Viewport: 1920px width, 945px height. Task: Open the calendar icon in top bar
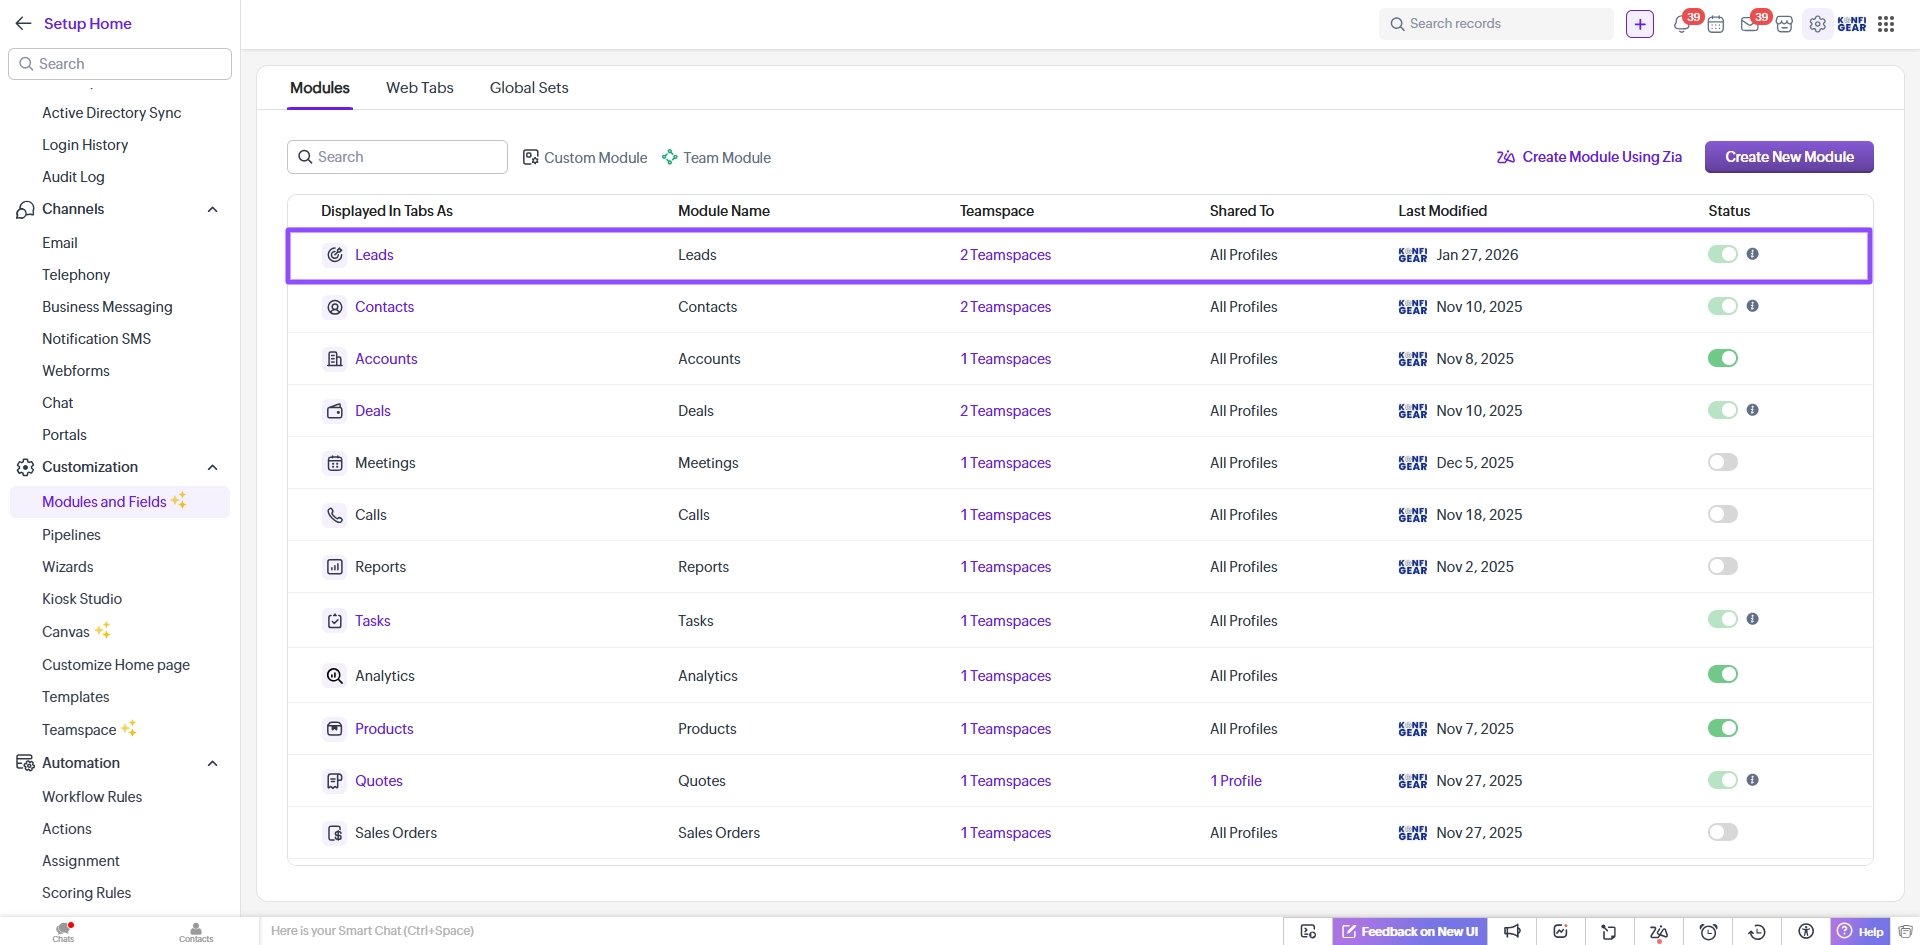1716,23
